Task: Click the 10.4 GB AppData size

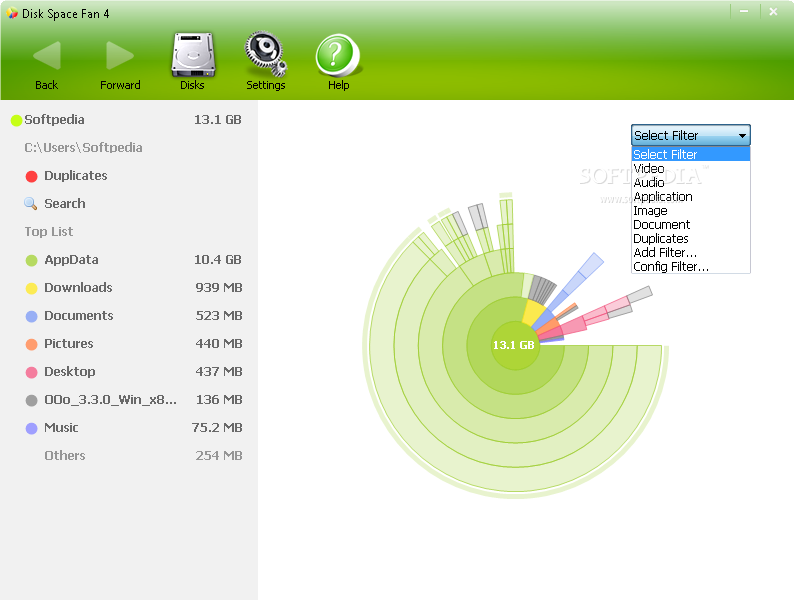Action: pos(218,260)
